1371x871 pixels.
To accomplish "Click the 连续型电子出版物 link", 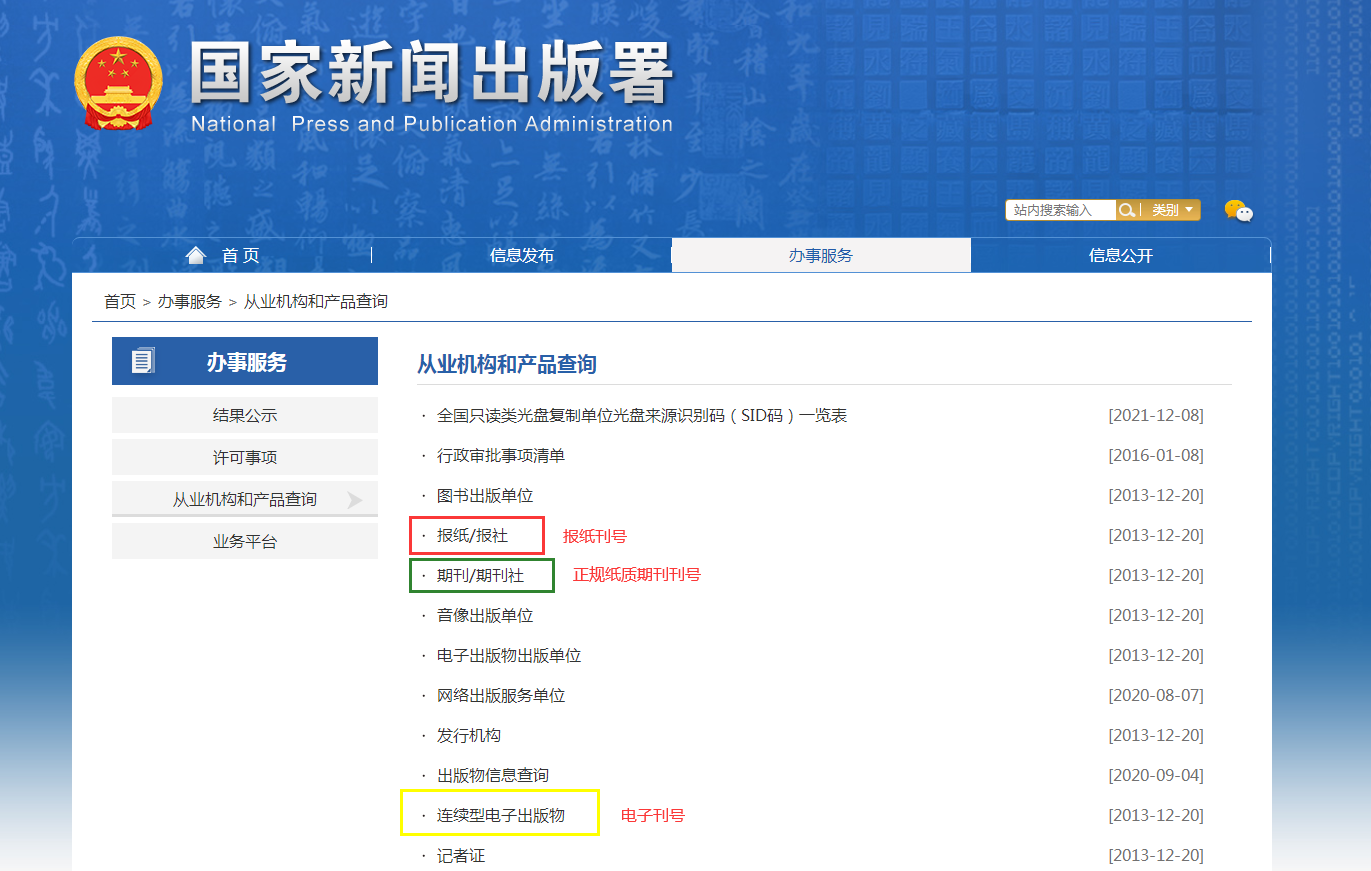I will tap(500, 816).
